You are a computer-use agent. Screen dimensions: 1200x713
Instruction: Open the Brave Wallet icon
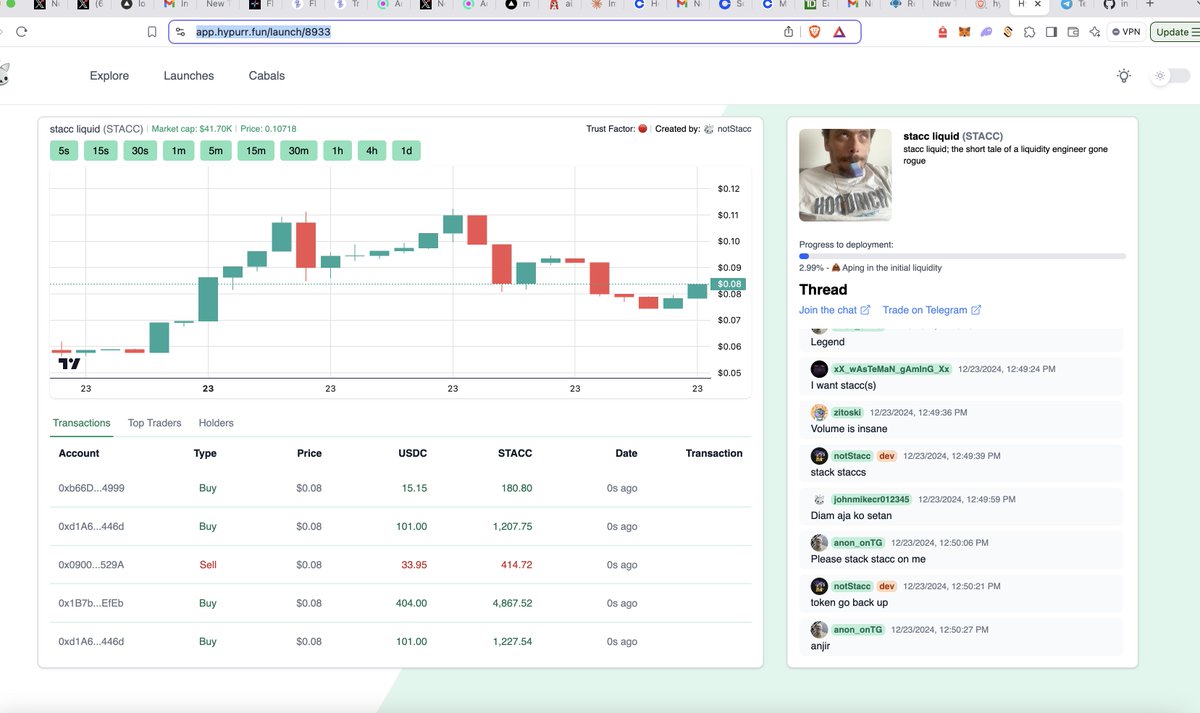pos(1073,32)
